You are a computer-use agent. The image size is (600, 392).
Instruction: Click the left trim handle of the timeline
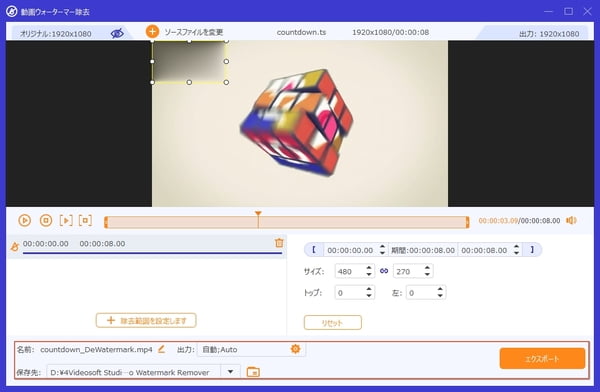[106, 222]
